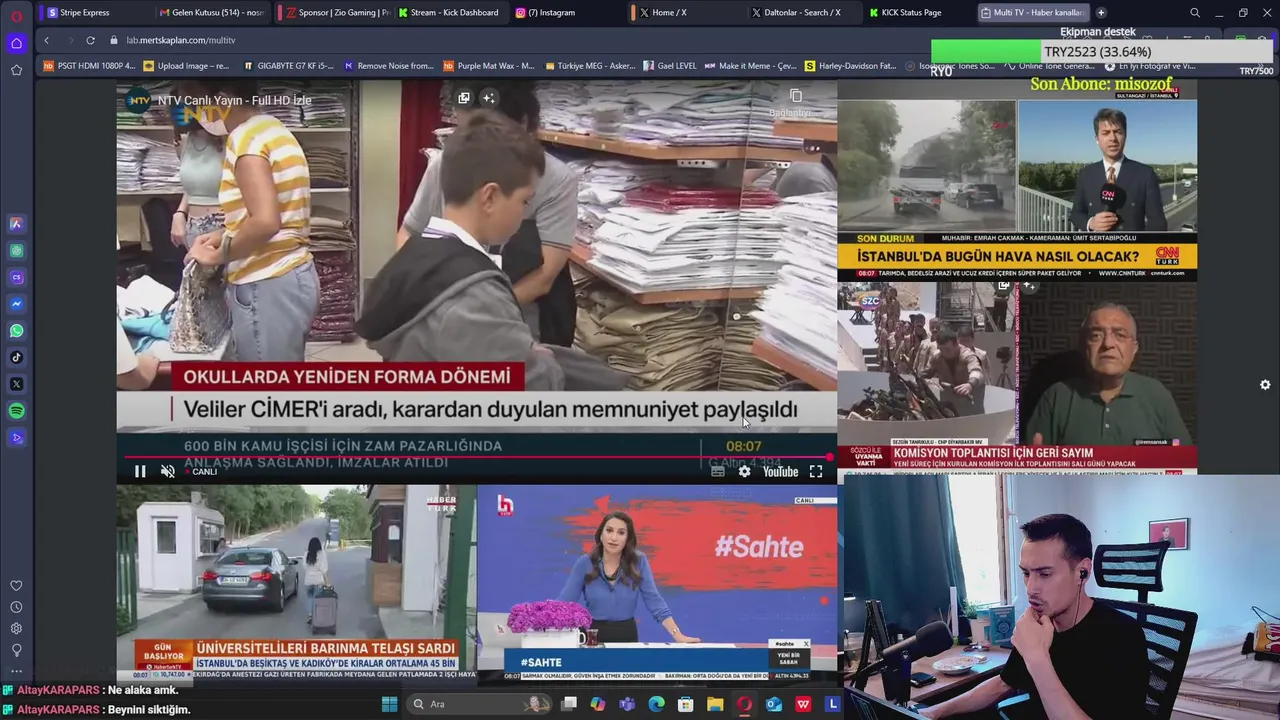This screenshot has height=720, width=1280.
Task: Open Make it Meme bookmark
Action: [751, 66]
